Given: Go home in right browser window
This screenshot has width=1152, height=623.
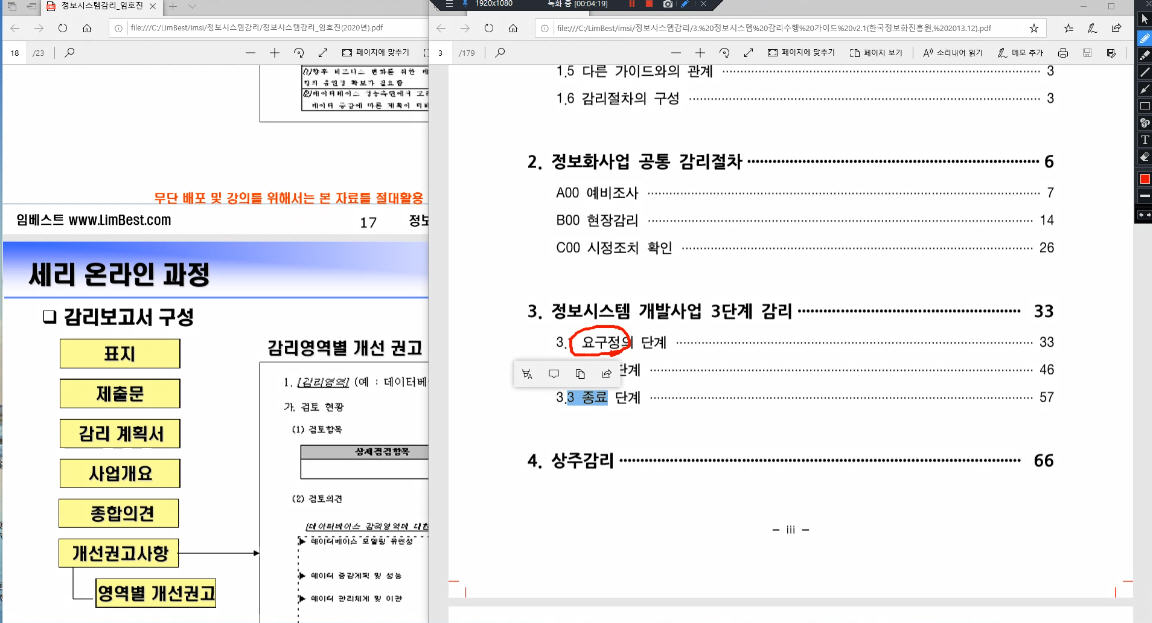Looking at the screenshot, I should [513, 28].
